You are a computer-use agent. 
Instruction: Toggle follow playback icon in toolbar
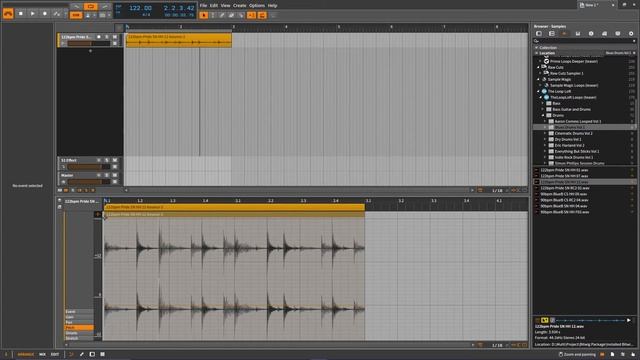(x=251, y=15)
